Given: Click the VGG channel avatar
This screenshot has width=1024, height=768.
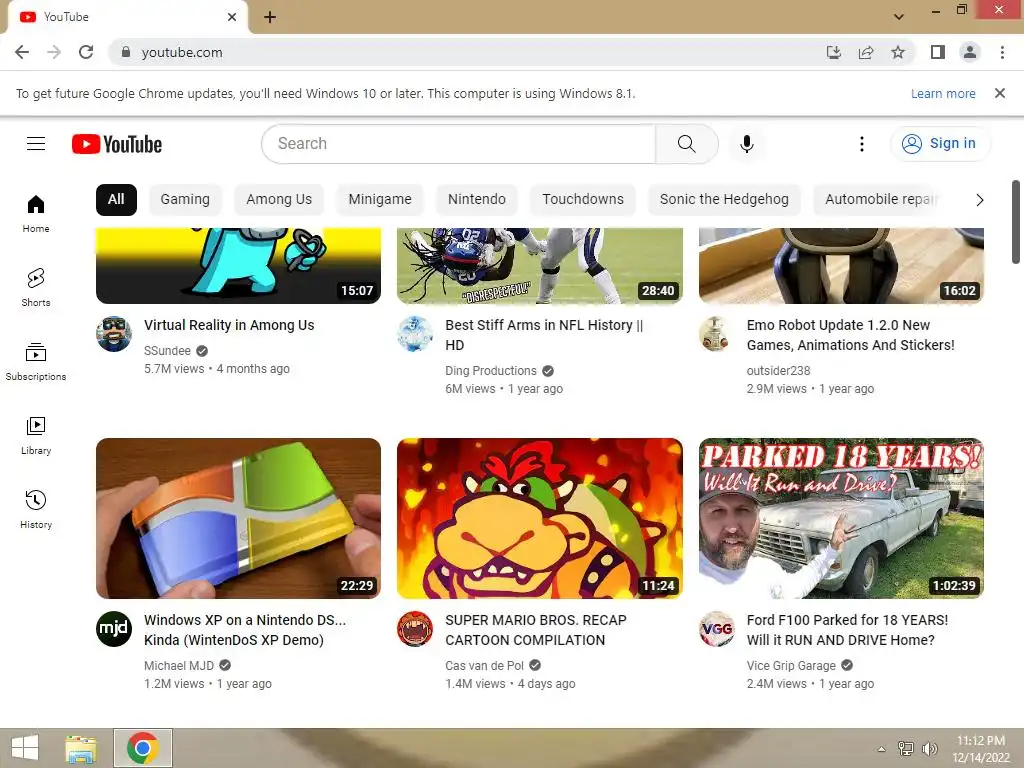Looking at the screenshot, I should tap(716, 629).
